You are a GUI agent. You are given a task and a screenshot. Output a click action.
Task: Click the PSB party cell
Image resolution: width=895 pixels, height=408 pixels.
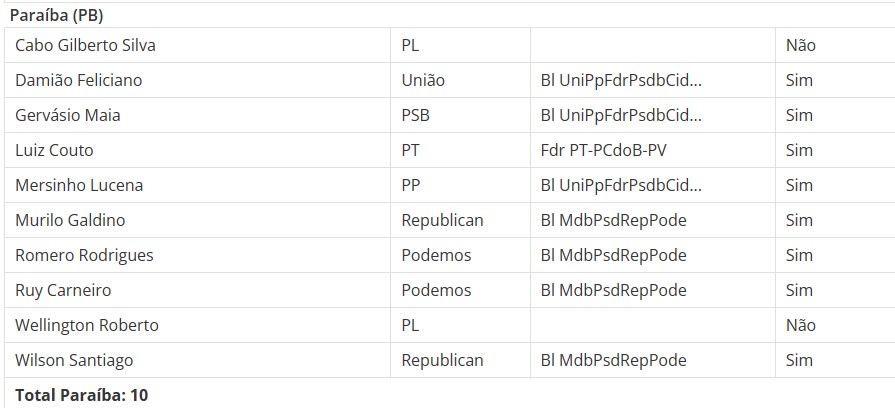[x=460, y=115]
